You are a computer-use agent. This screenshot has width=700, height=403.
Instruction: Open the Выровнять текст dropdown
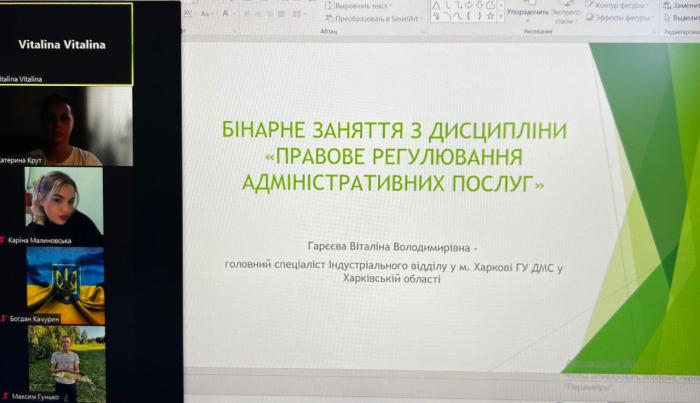pyautogui.click(x=358, y=6)
